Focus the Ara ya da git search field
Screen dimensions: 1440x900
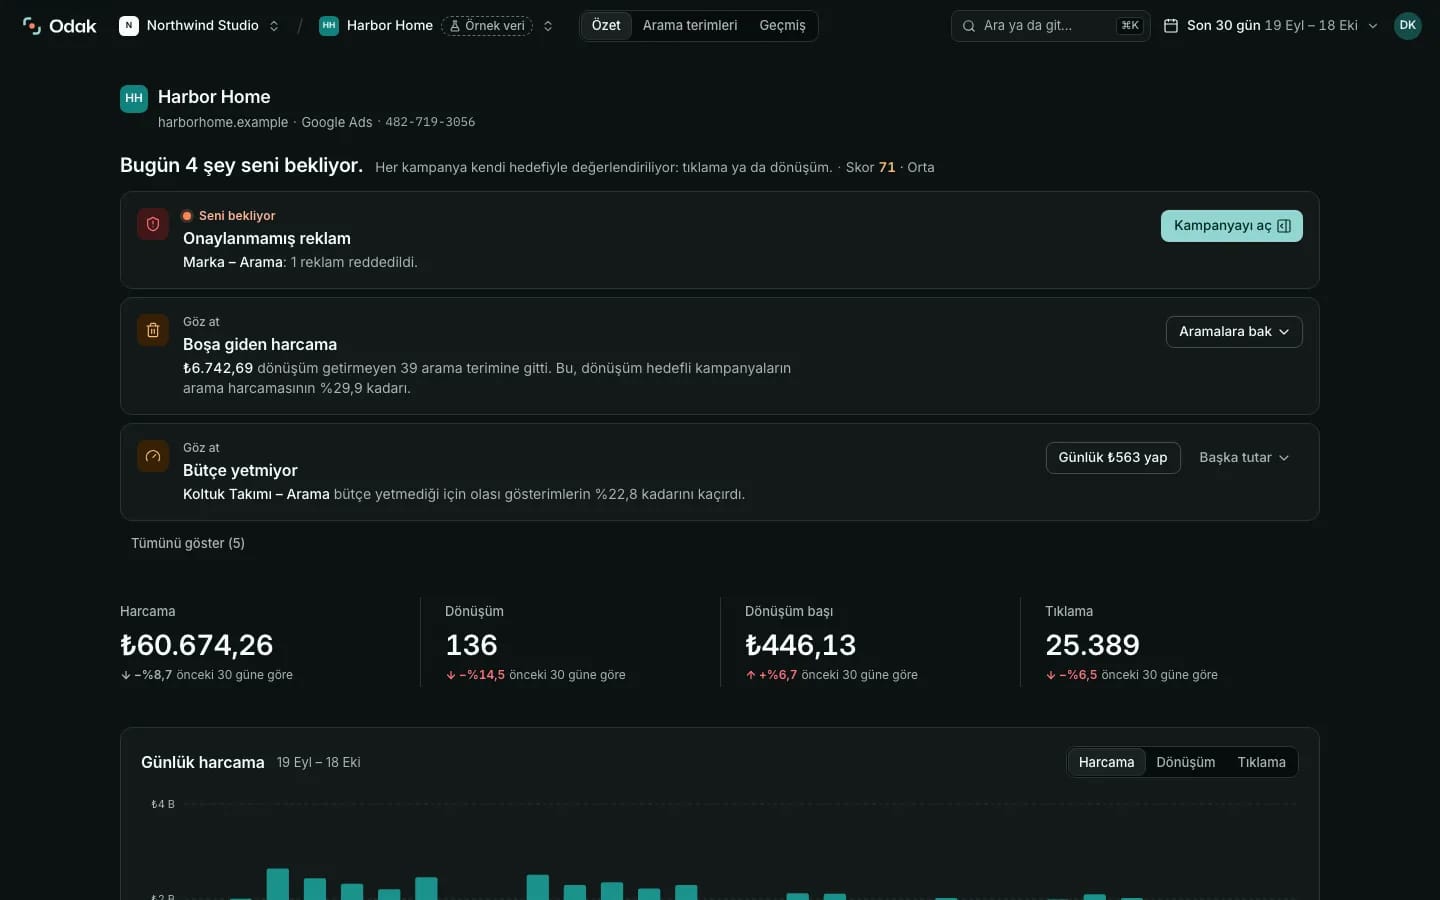point(1050,26)
